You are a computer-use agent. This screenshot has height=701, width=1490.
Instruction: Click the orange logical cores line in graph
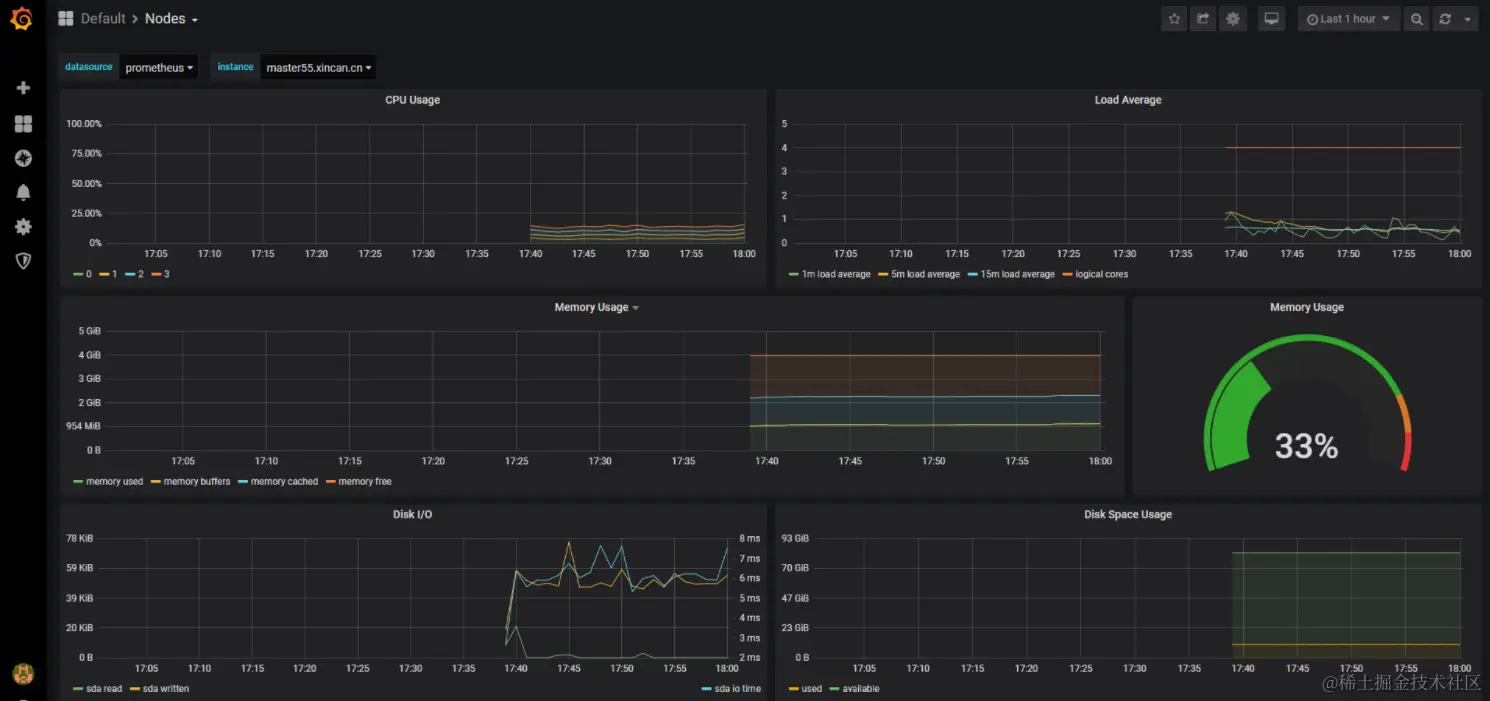[x=1342, y=147]
